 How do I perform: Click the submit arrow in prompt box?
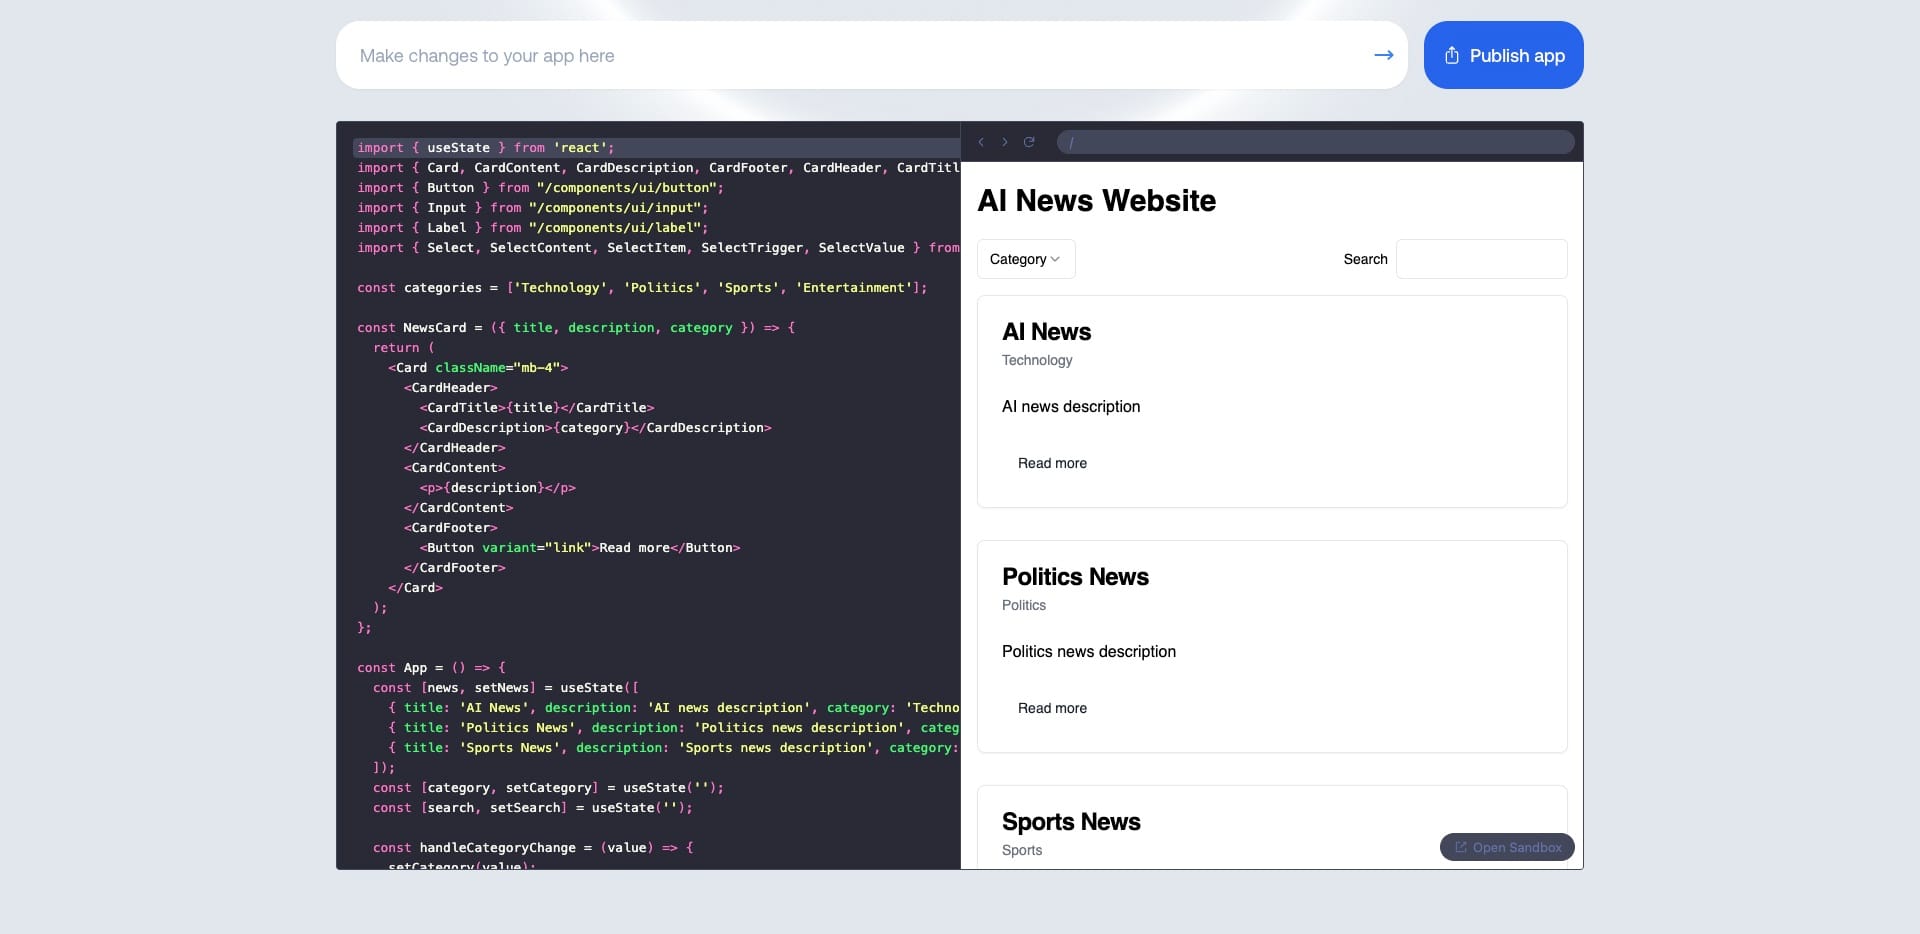point(1384,55)
